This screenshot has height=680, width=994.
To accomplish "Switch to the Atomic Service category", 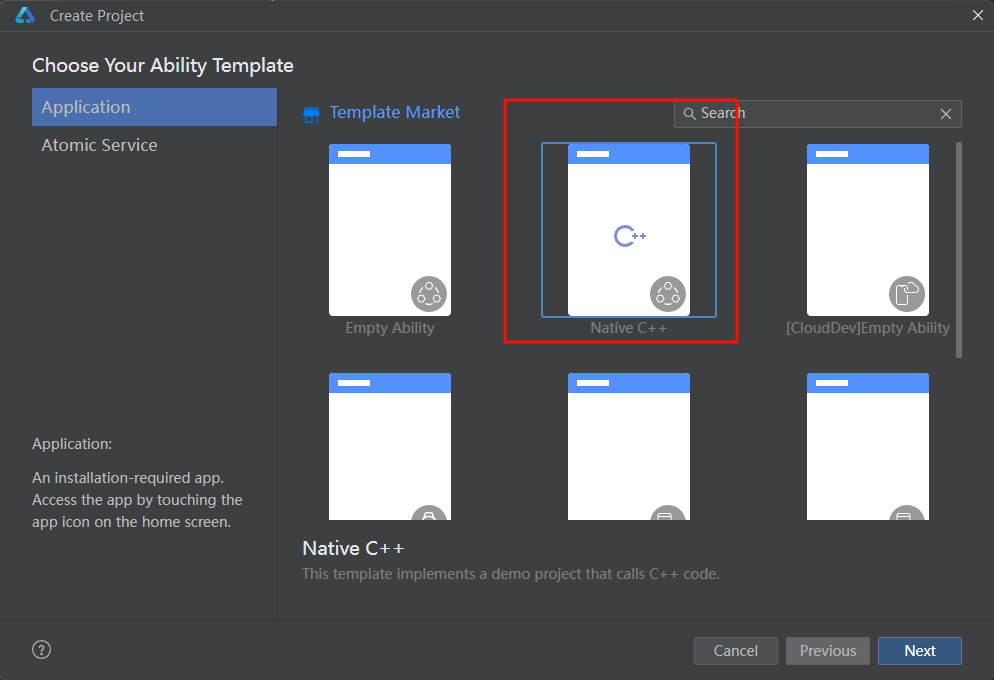I will (x=99, y=145).
